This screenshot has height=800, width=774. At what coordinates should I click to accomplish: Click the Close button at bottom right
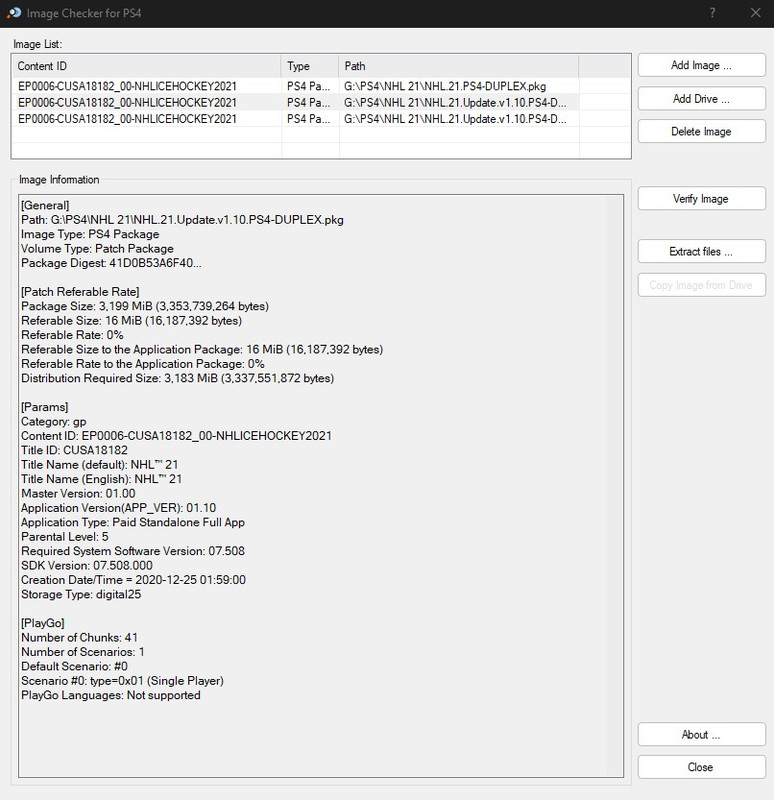[x=702, y=767]
